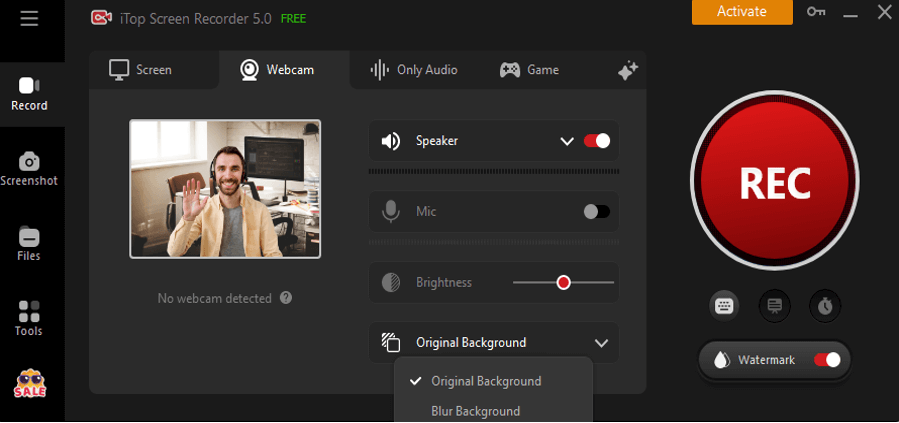Click the No webcam detected text
The height and width of the screenshot is (423, 899).
coord(214,299)
